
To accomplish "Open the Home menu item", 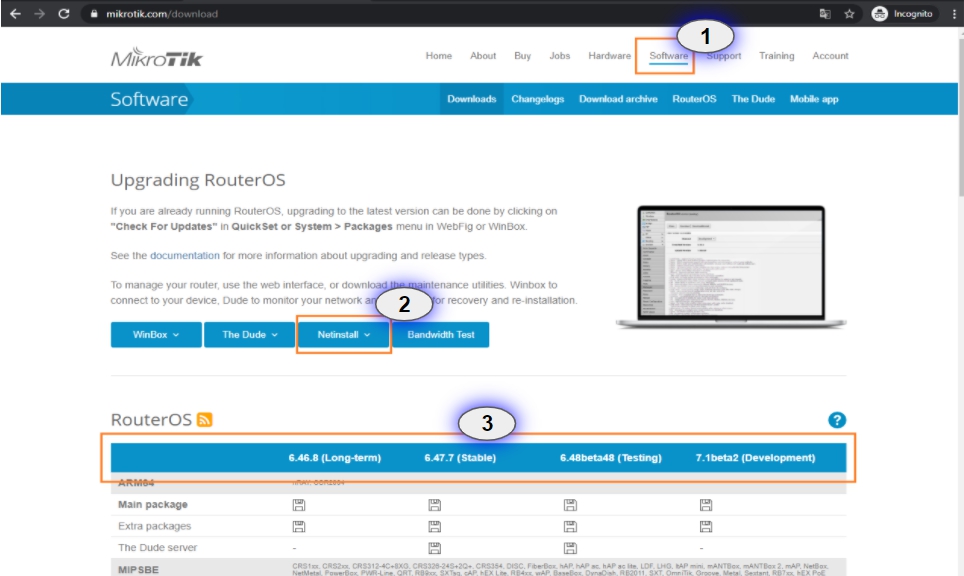I will (x=439, y=55).
